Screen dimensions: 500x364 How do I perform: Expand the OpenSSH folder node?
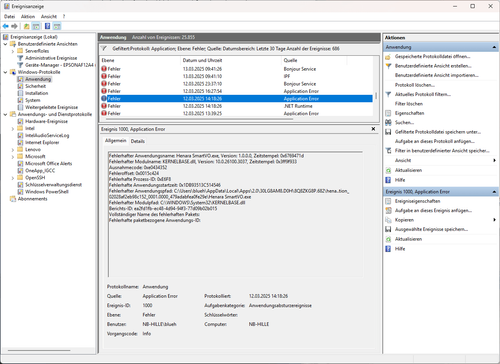click(13, 178)
